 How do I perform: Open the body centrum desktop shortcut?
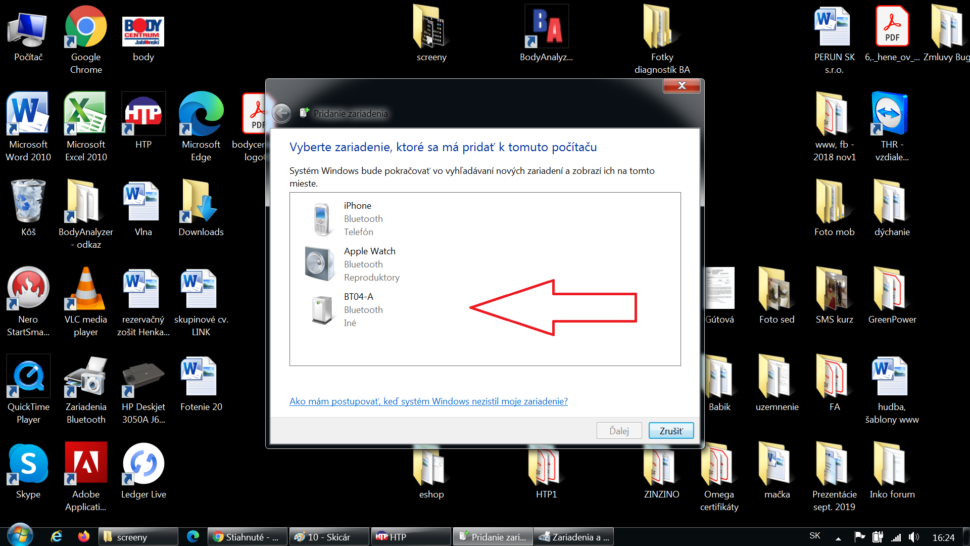[x=143, y=36]
